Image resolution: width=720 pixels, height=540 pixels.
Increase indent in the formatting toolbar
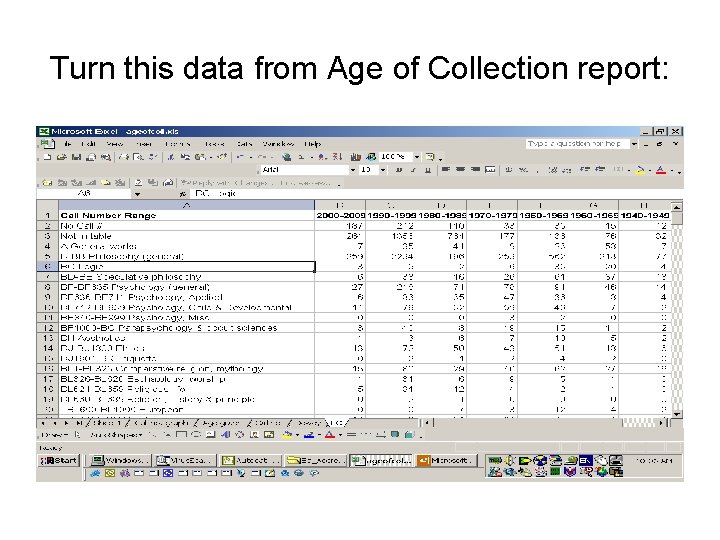[599, 170]
